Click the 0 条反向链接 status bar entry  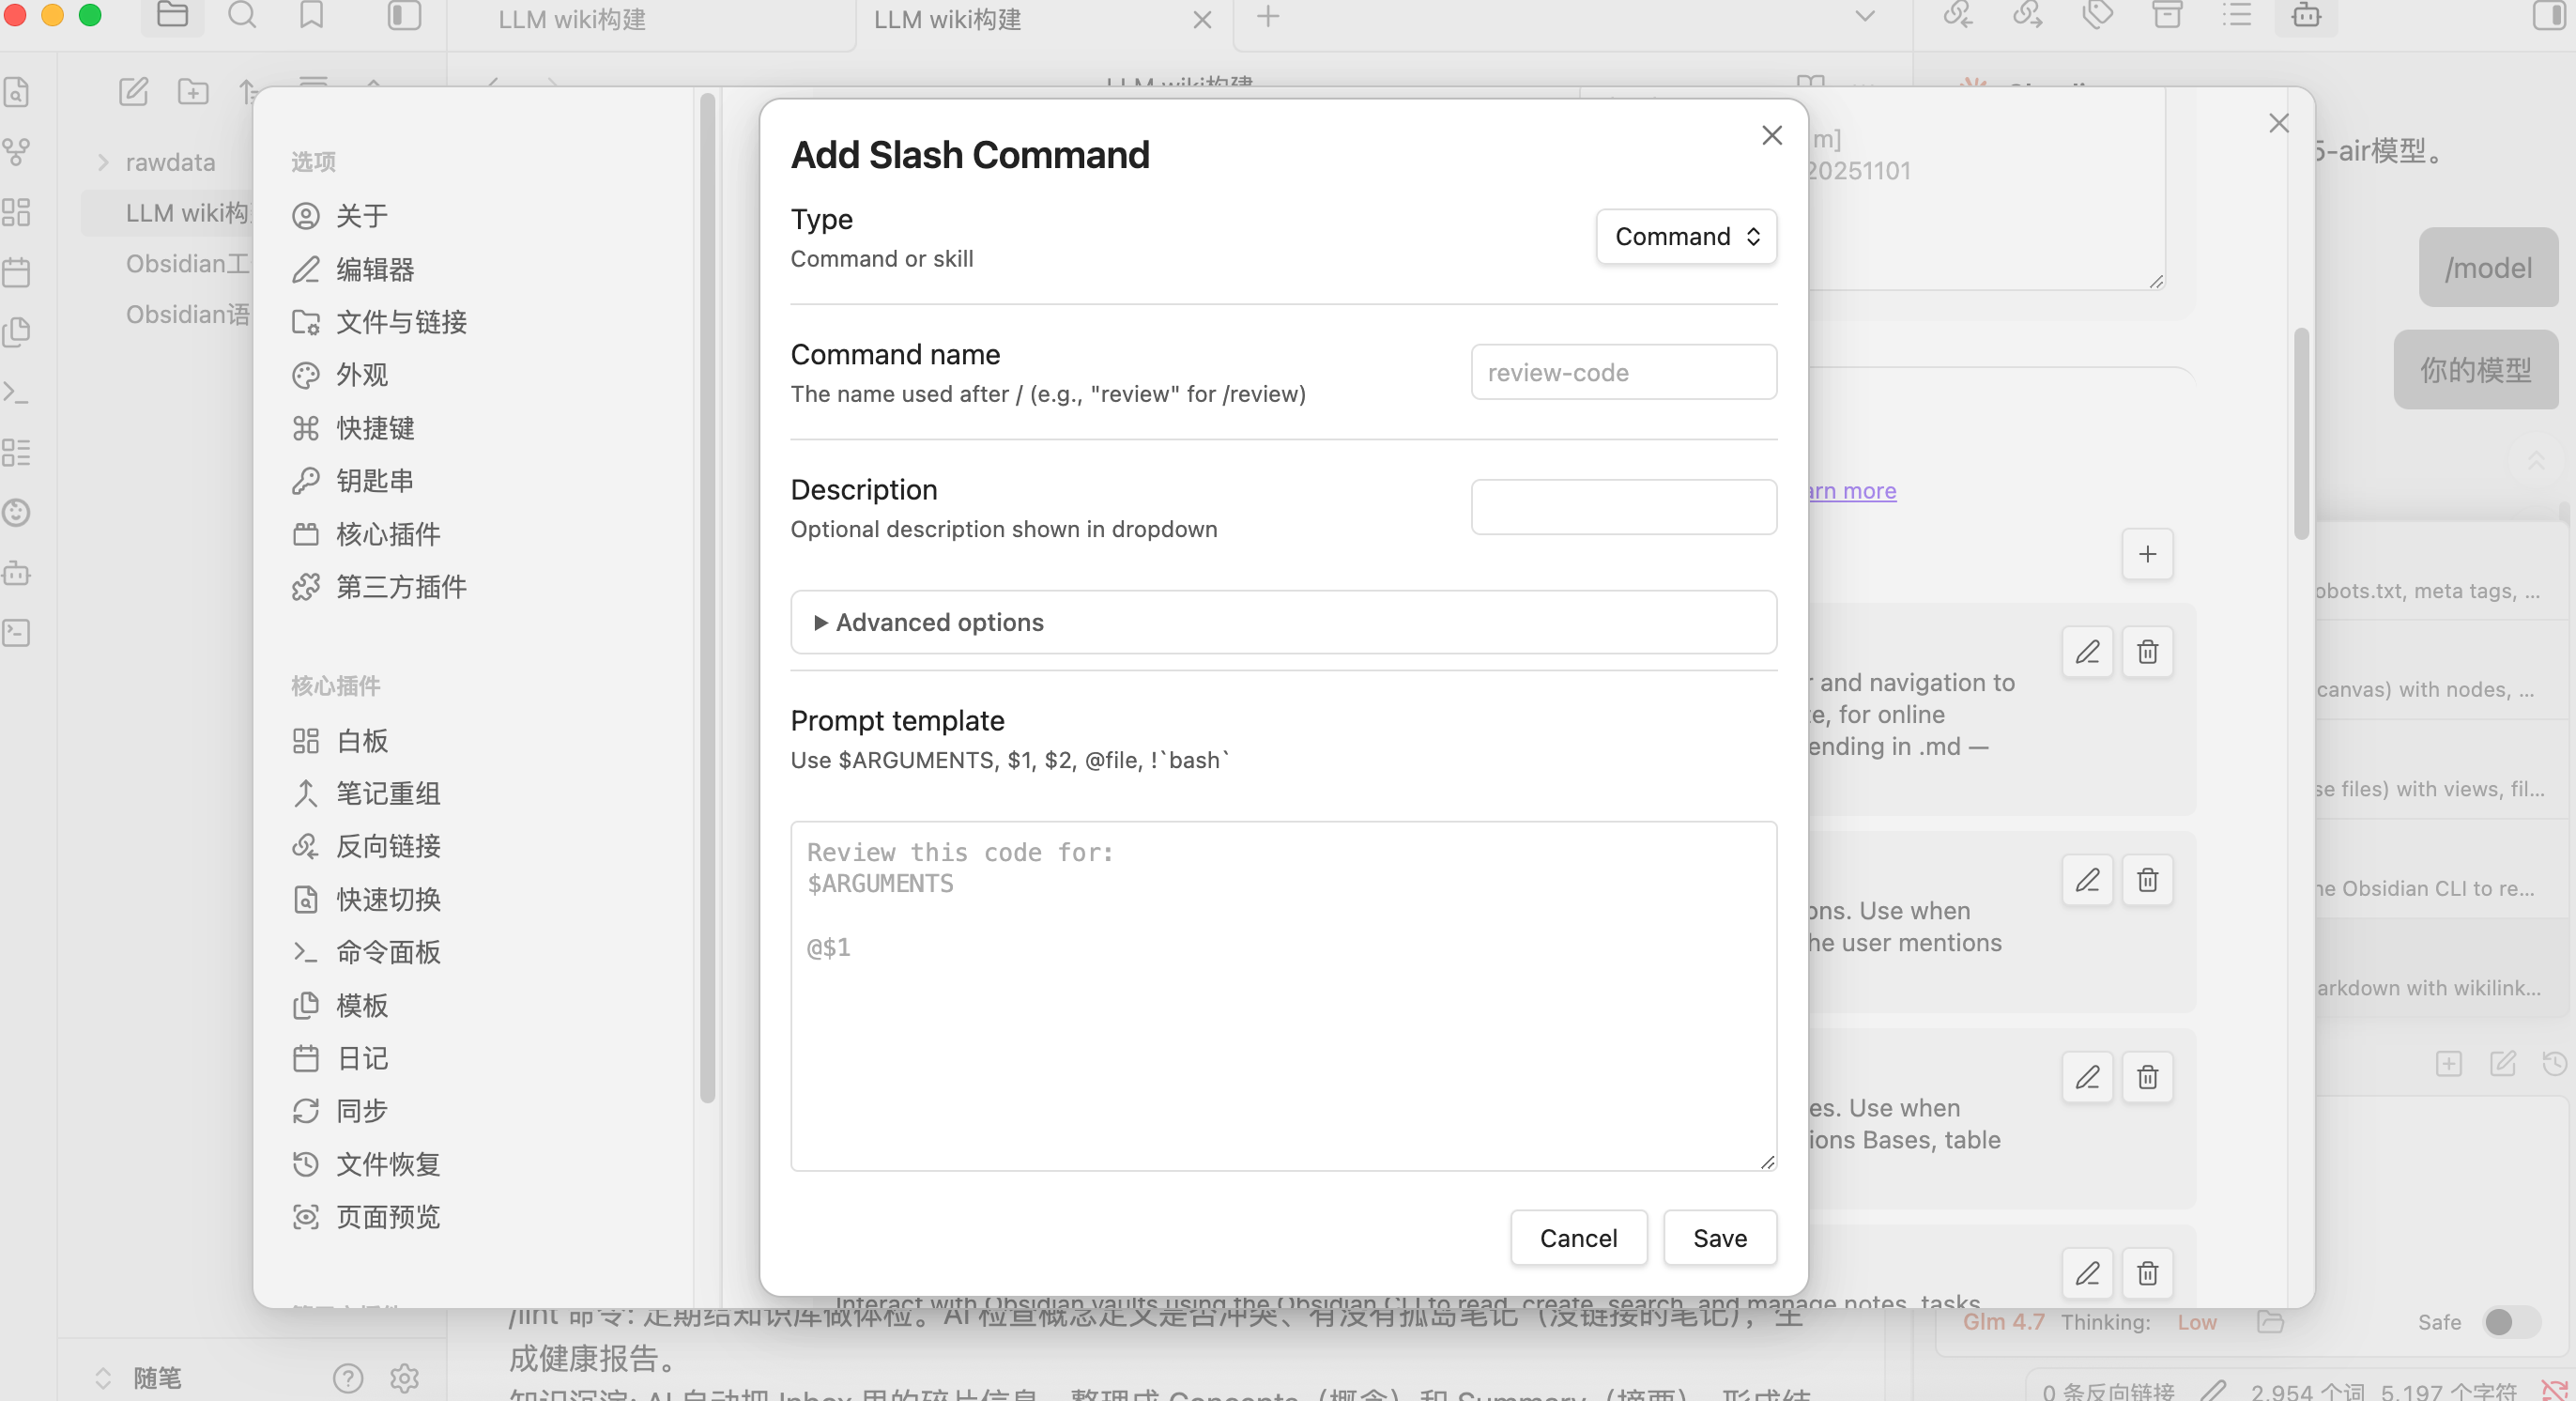(2108, 1390)
